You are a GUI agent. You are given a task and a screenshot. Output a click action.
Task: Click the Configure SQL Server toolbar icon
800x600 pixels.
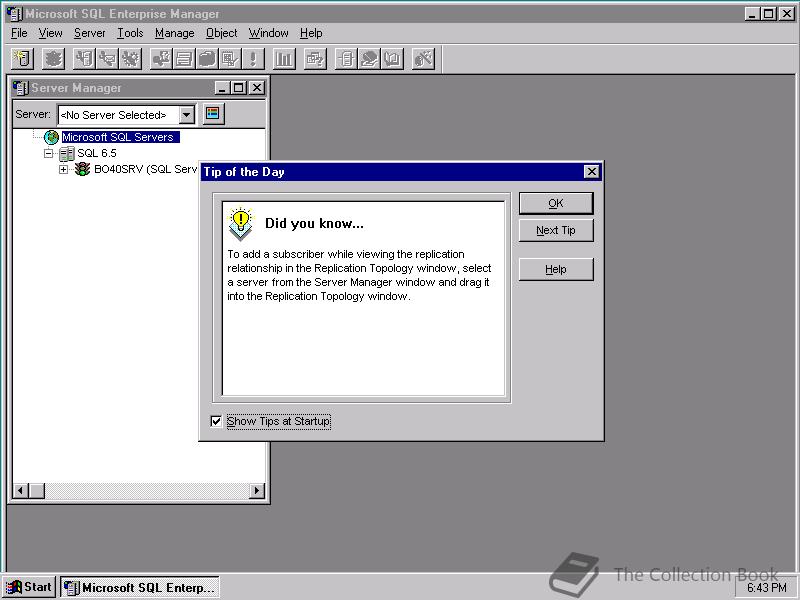(x=84, y=59)
